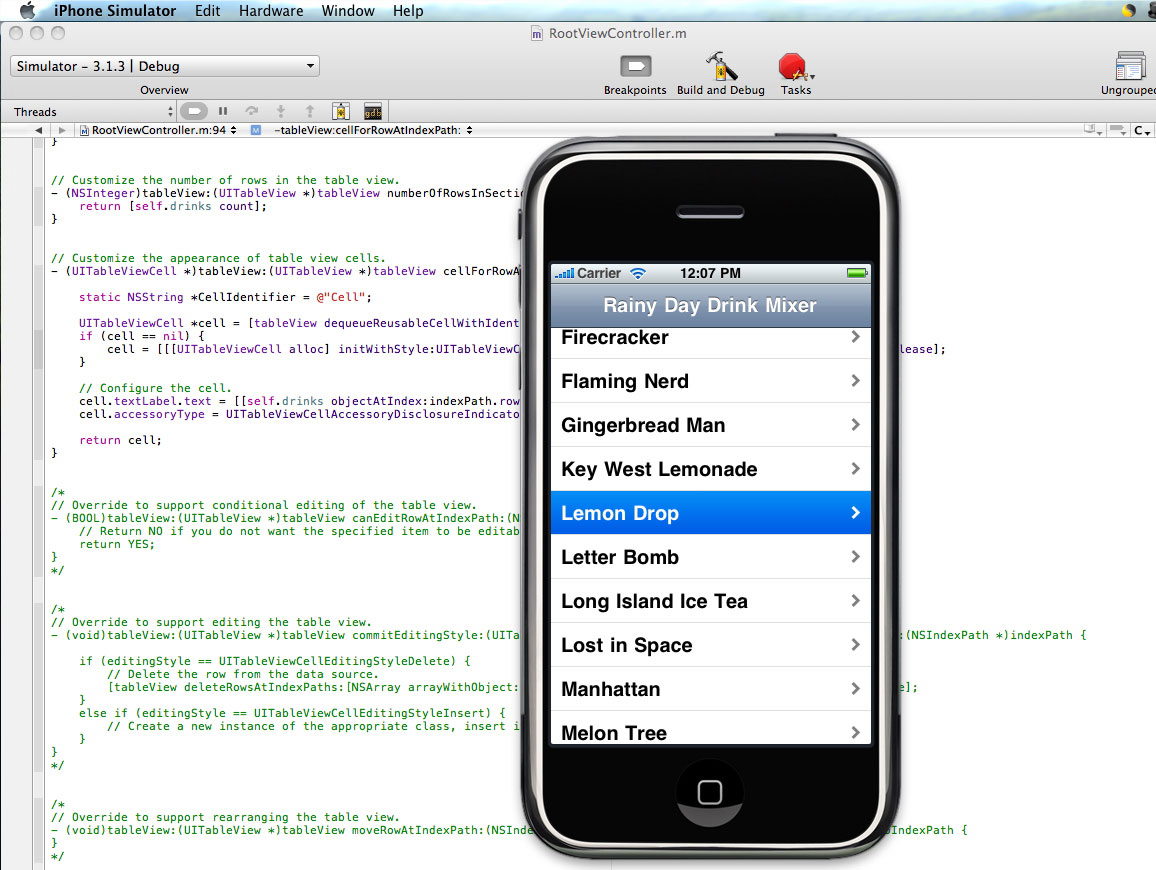This screenshot has height=870, width=1156.
Task: Open the RootViewController.m:94 file history popup
Action: coord(159,130)
